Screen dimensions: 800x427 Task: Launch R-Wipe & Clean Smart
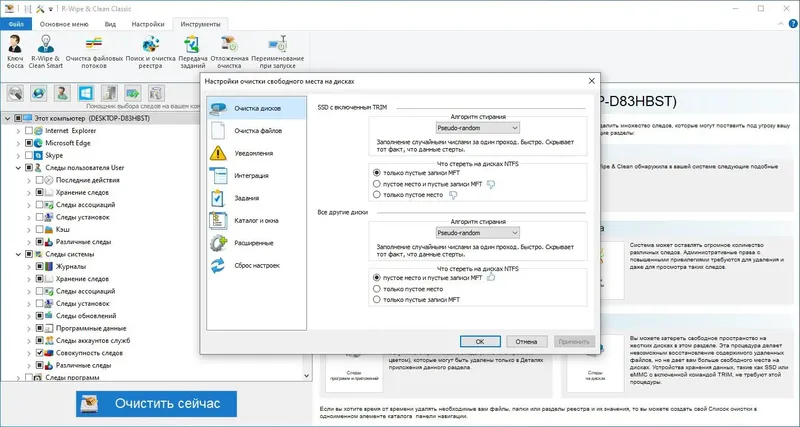(x=46, y=52)
